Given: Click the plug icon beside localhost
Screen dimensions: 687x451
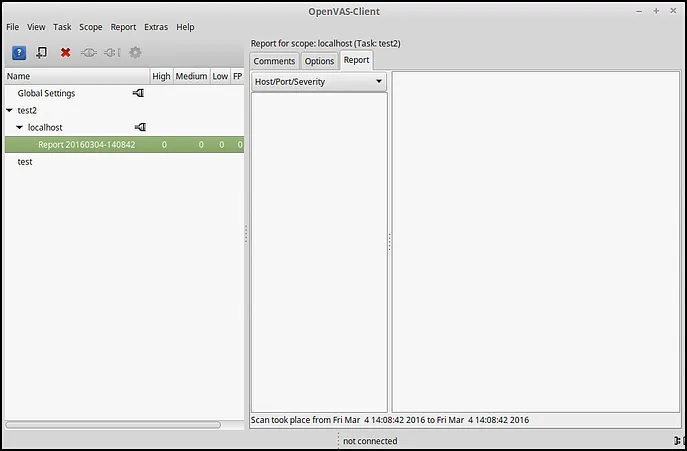Looking at the screenshot, I should click(x=140, y=127).
